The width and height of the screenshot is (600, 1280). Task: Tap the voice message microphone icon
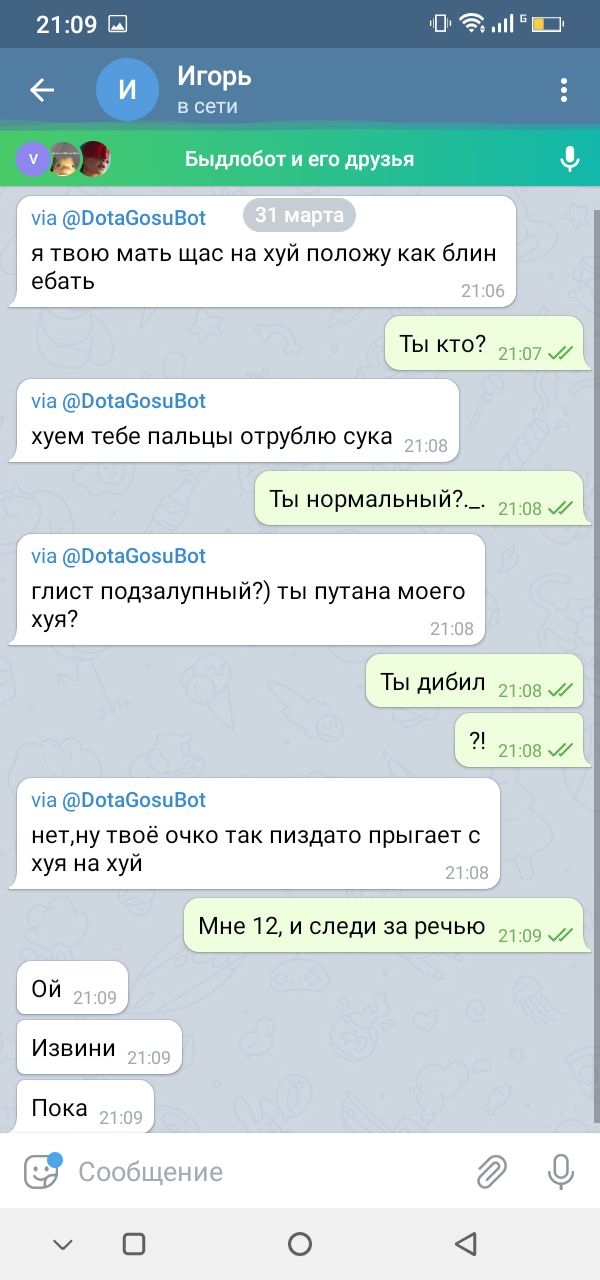pyautogui.click(x=560, y=1171)
